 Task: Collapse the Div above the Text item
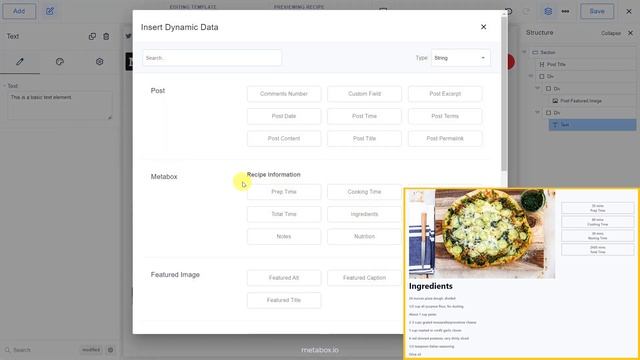[x=538, y=113]
